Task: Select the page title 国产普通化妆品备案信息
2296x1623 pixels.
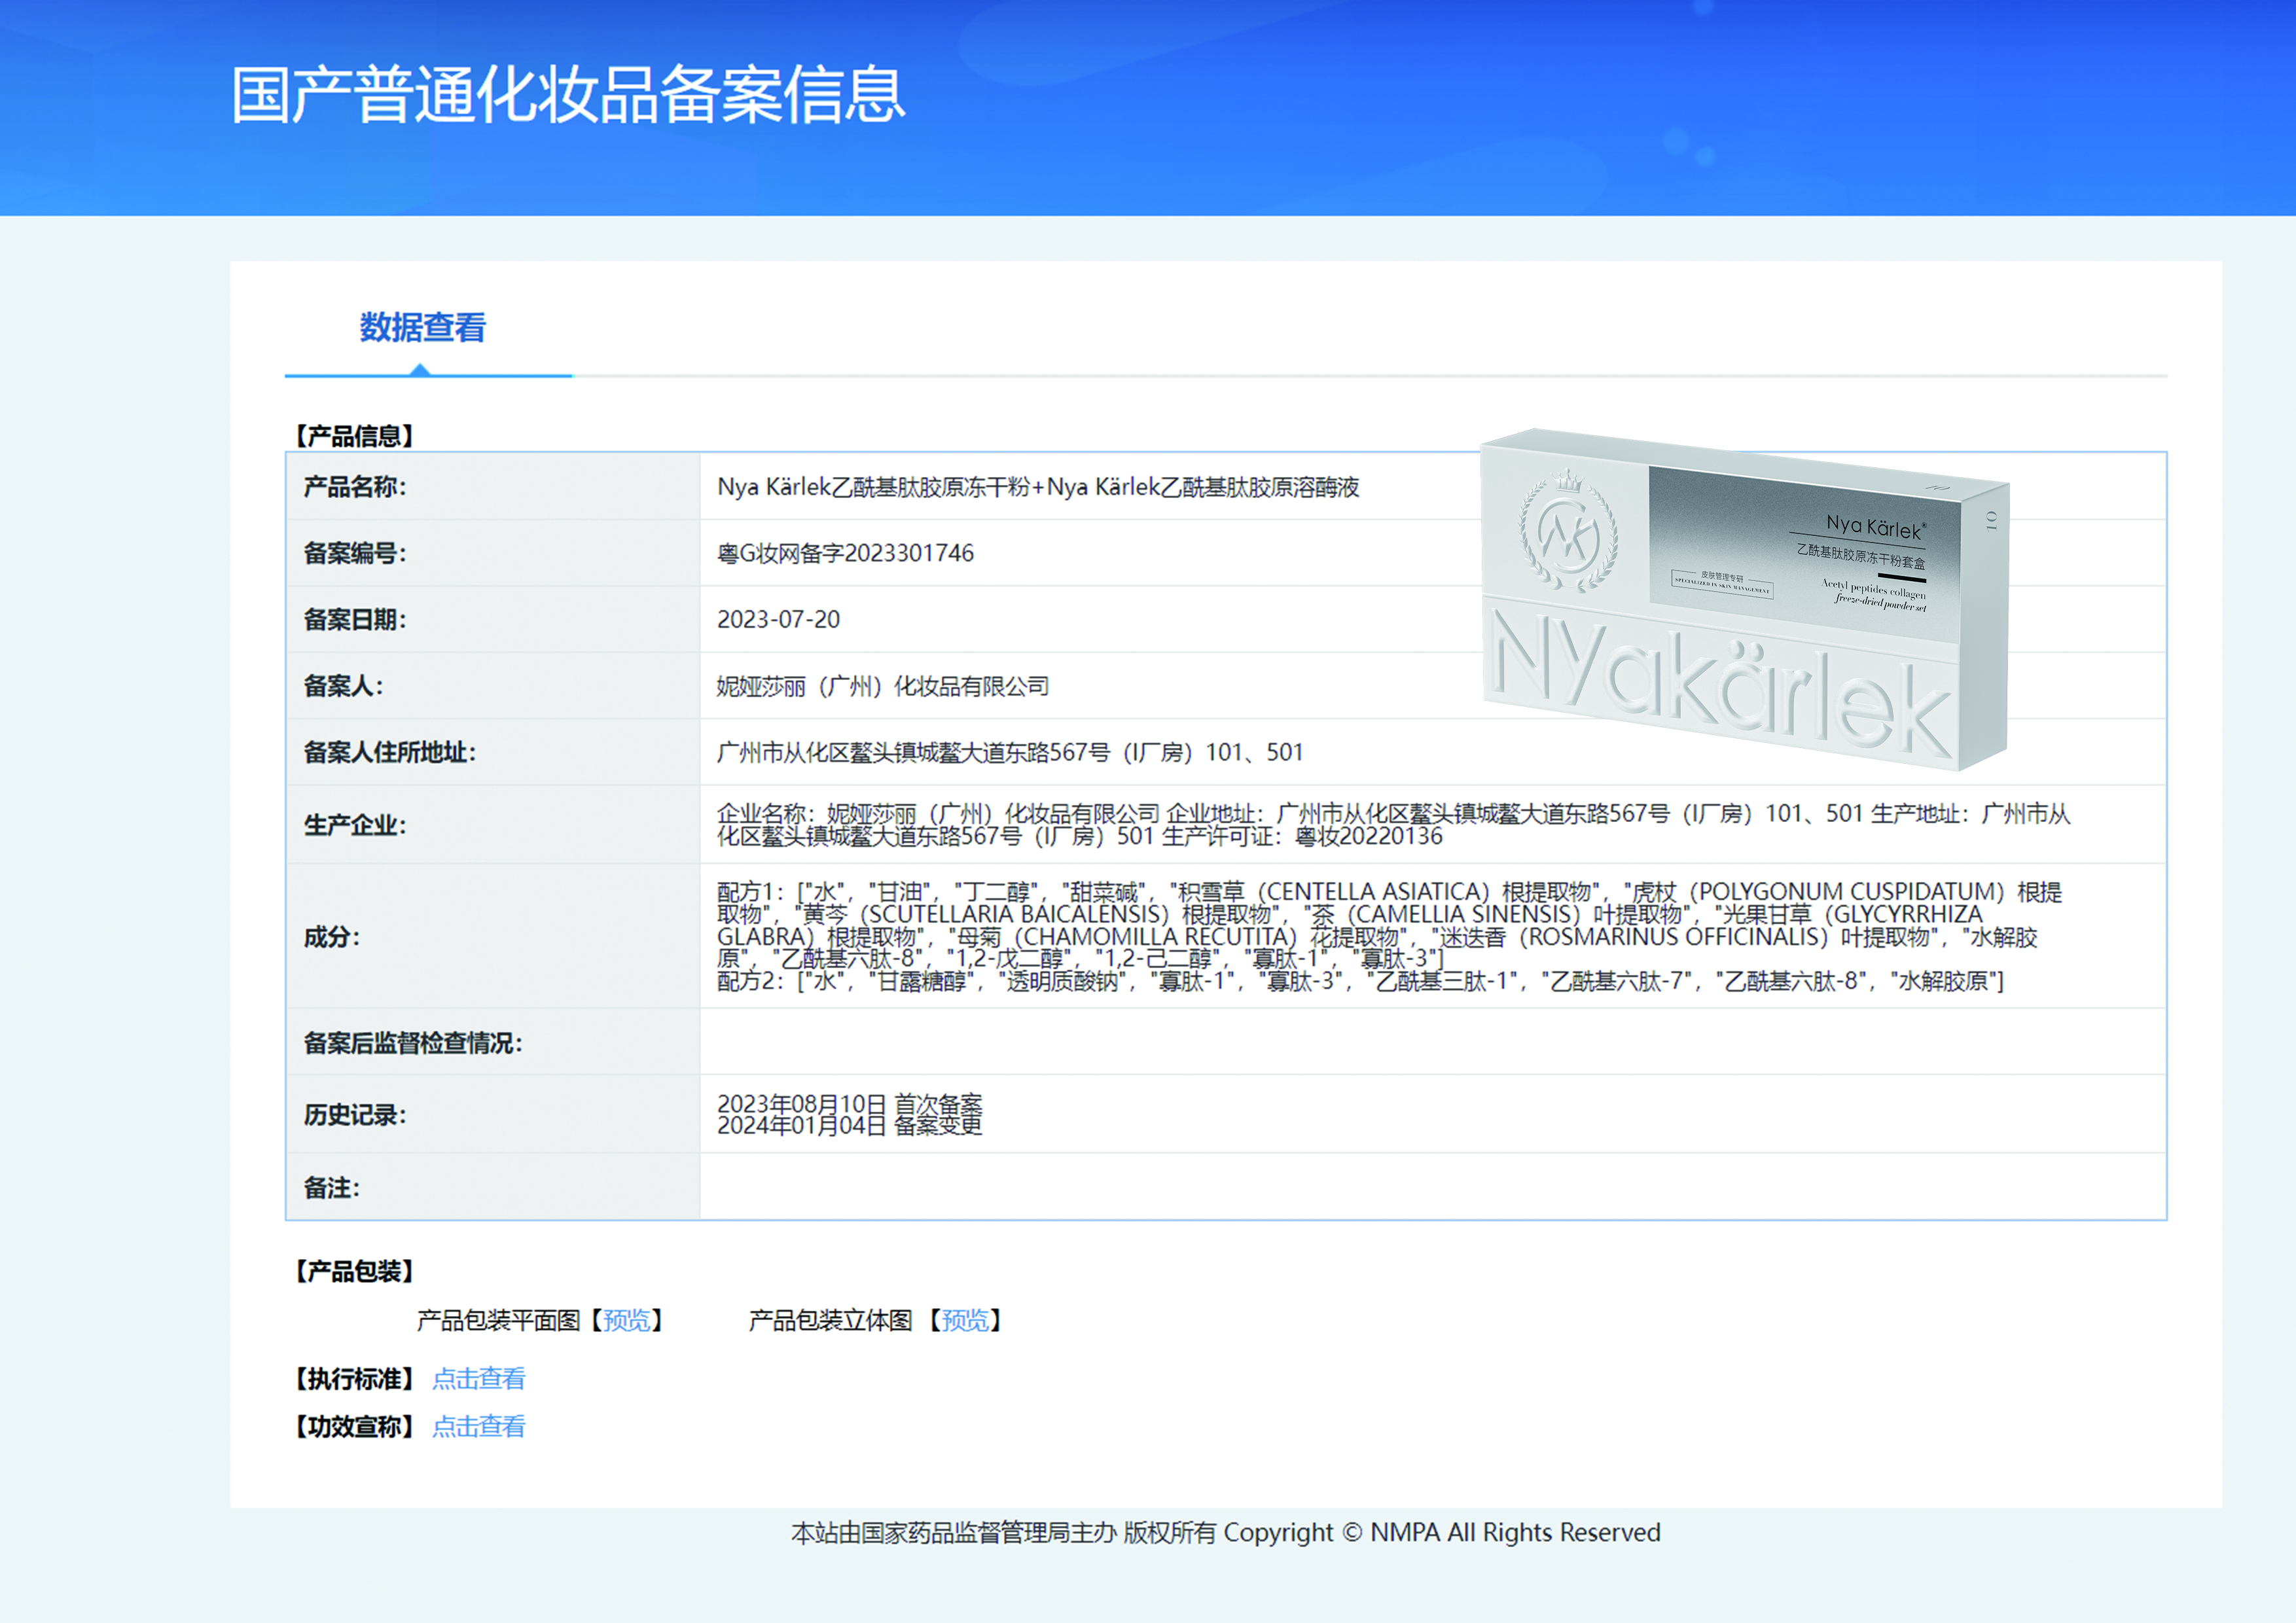Action: coord(568,95)
